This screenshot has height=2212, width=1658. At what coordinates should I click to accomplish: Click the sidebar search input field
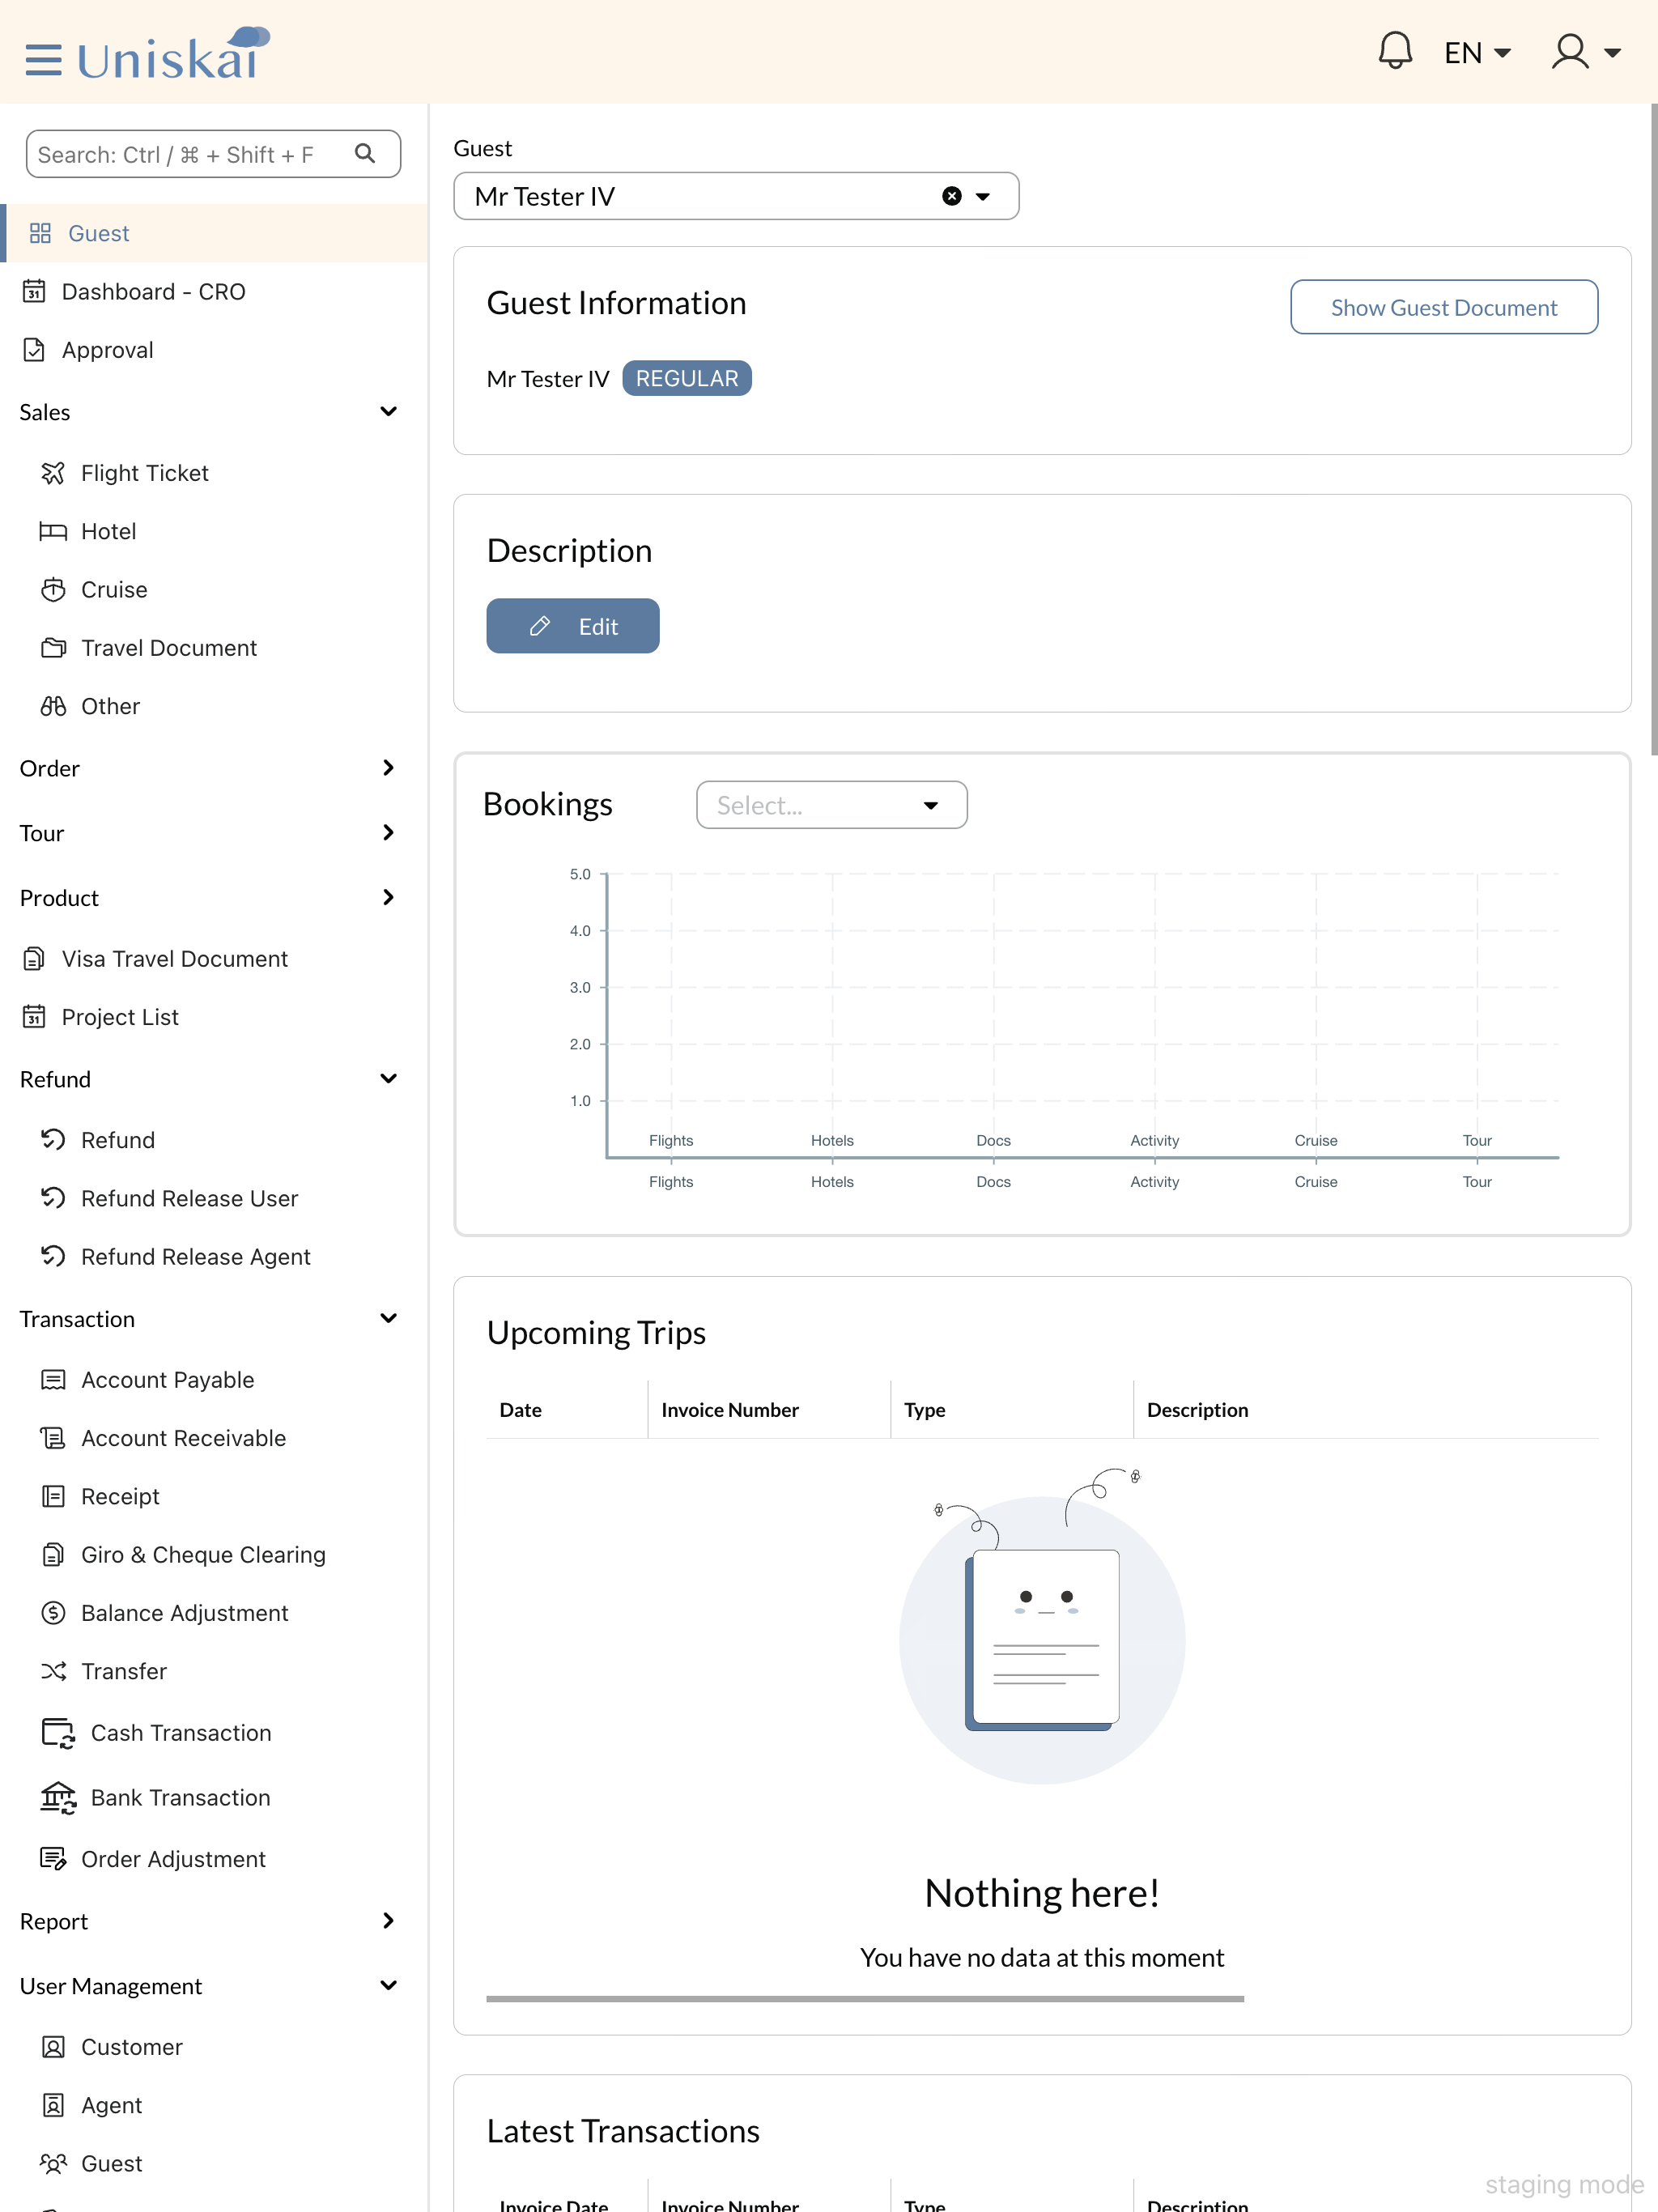point(190,154)
